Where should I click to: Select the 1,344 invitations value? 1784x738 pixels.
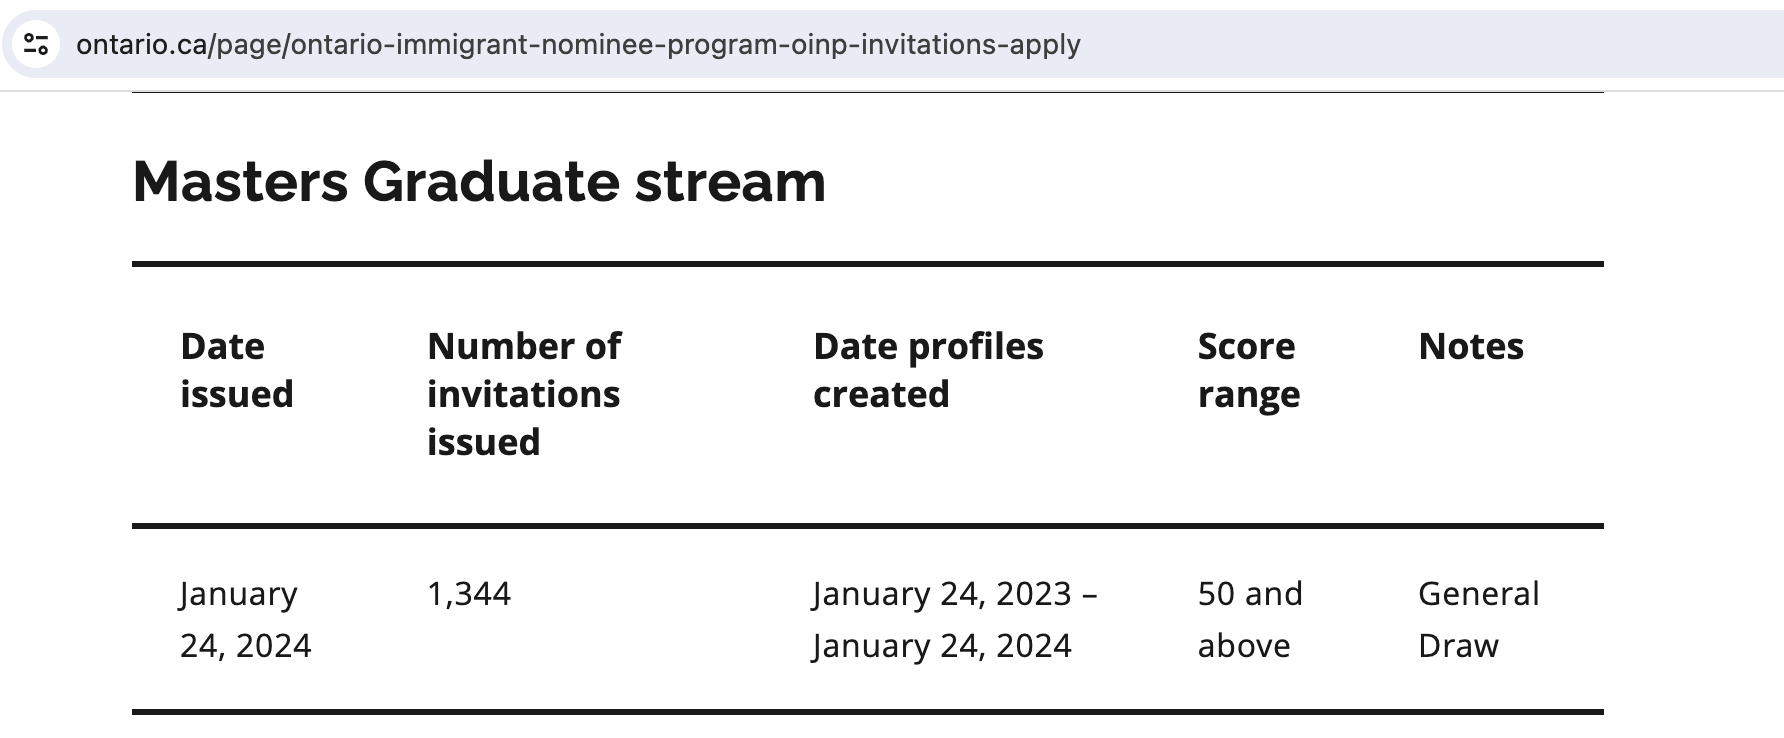pos(469,594)
